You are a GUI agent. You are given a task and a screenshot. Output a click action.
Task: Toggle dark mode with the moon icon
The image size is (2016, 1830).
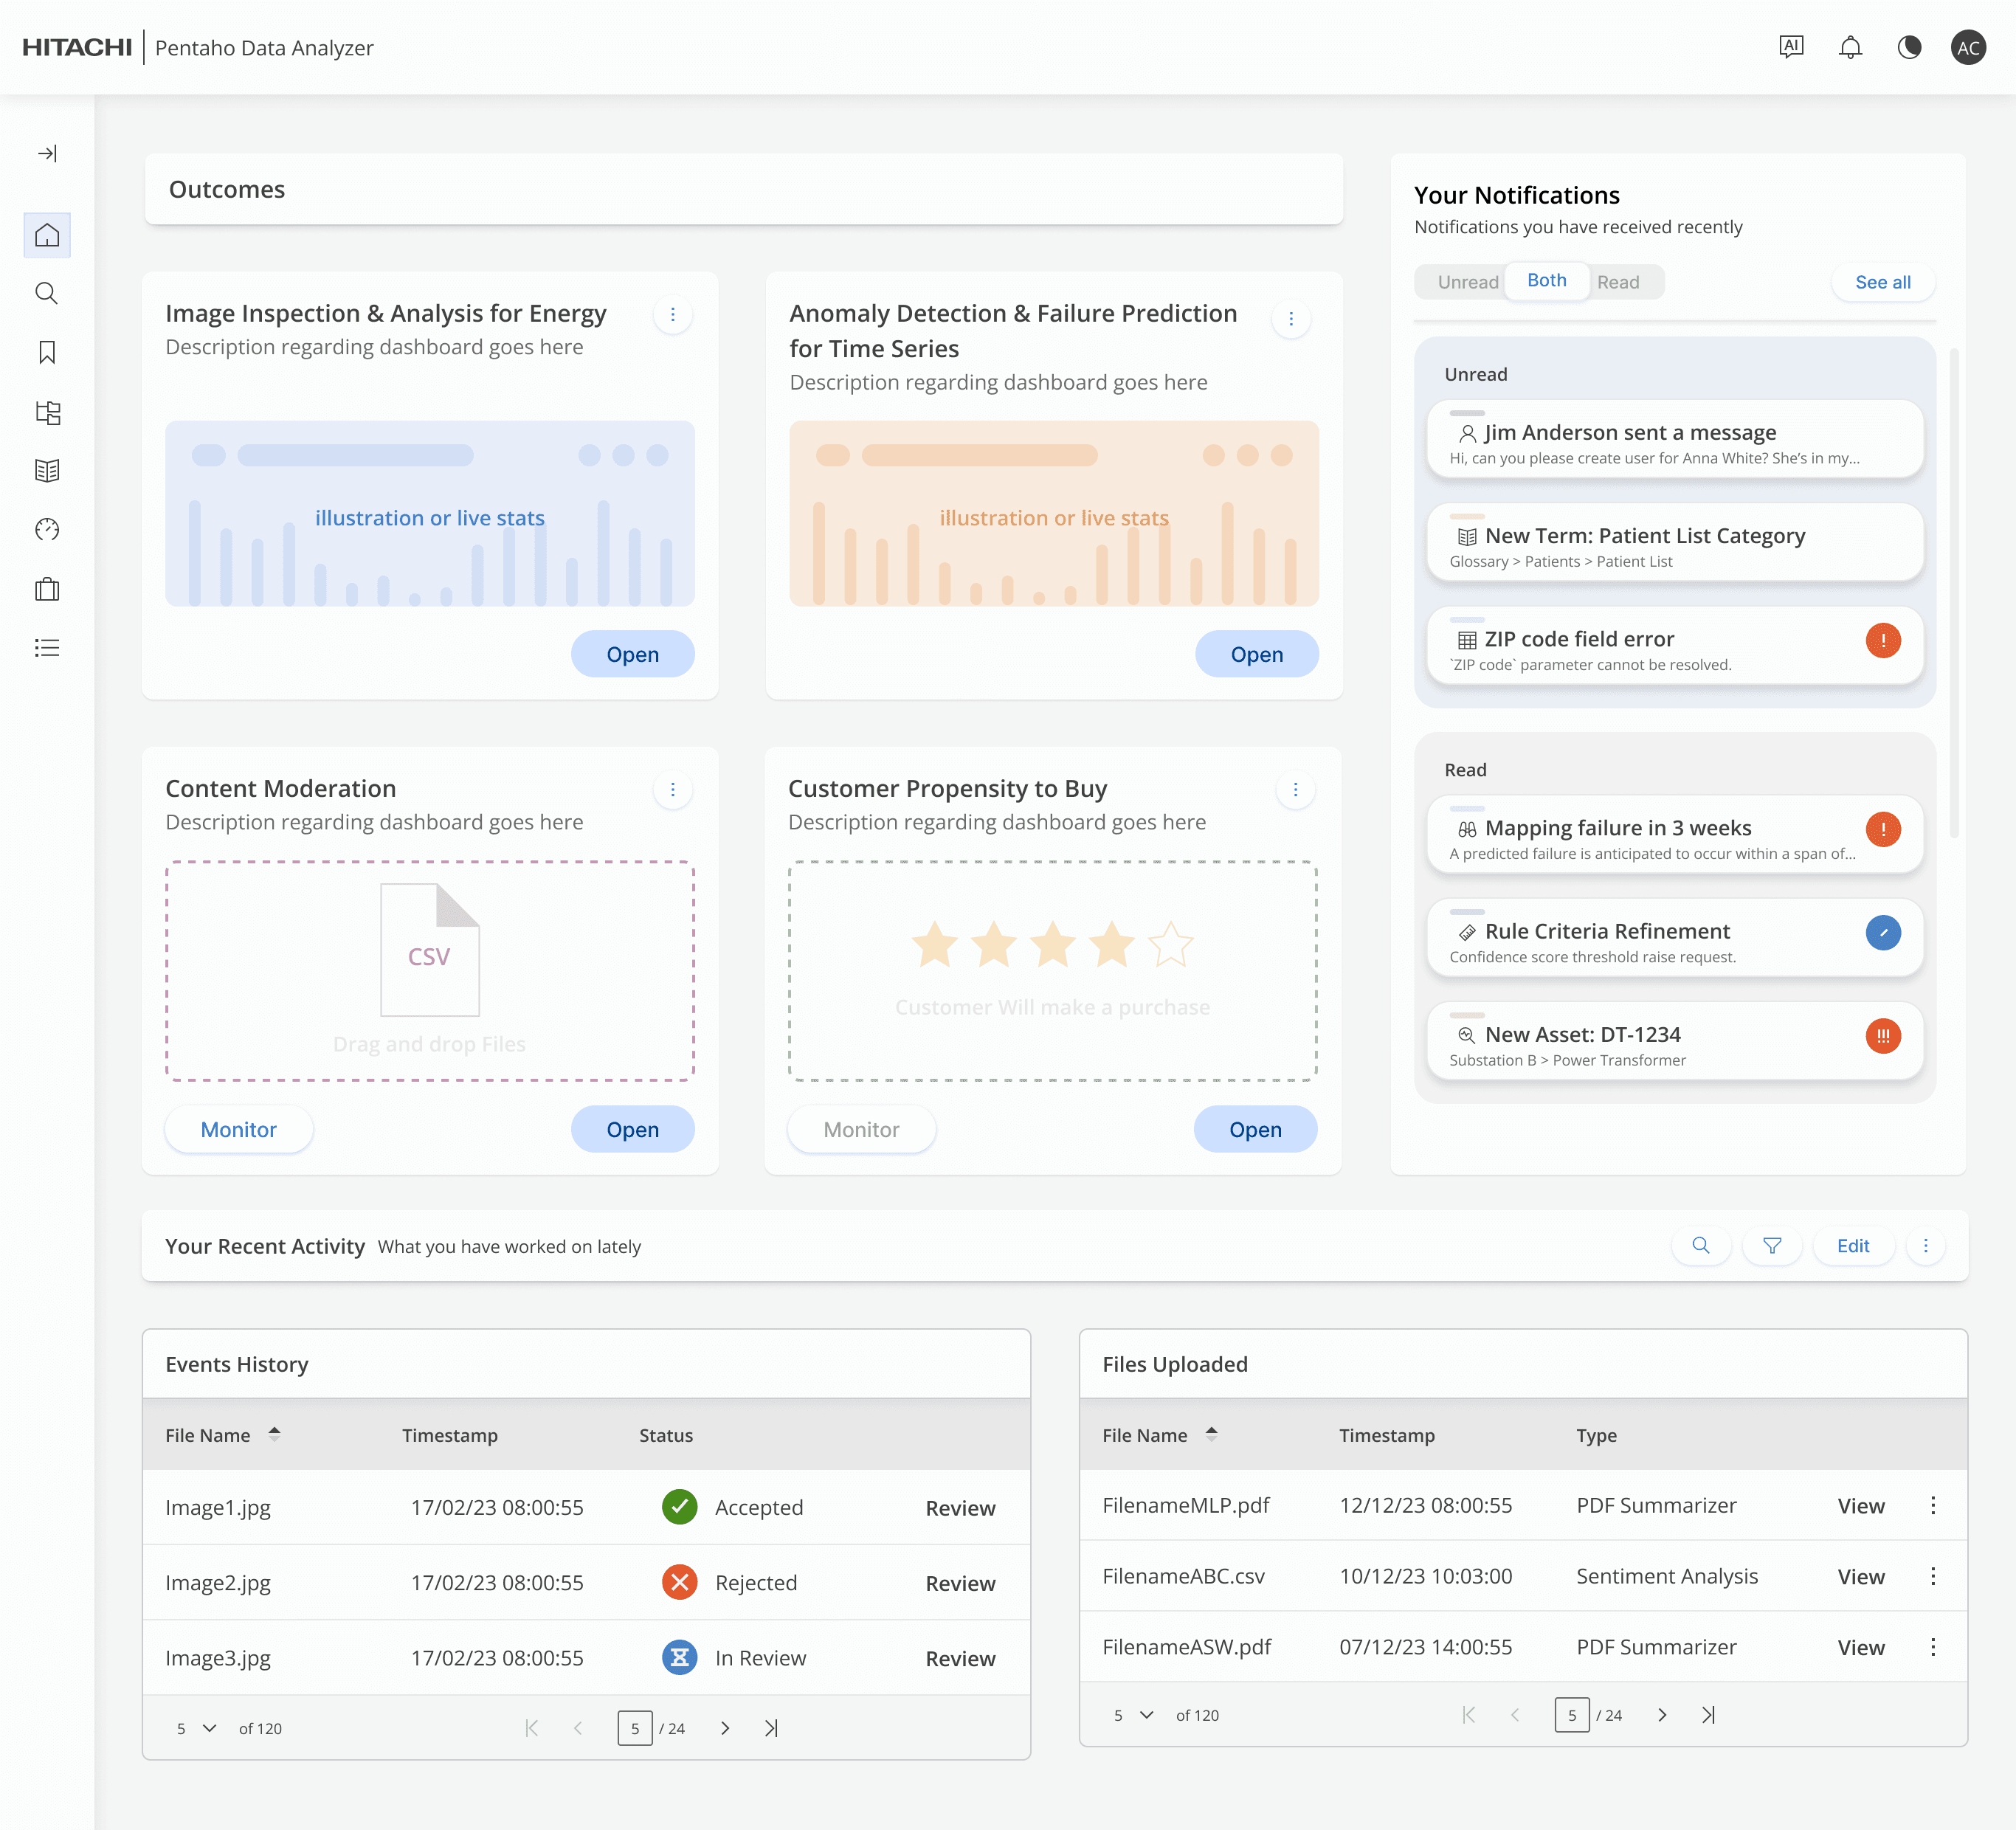point(1909,47)
